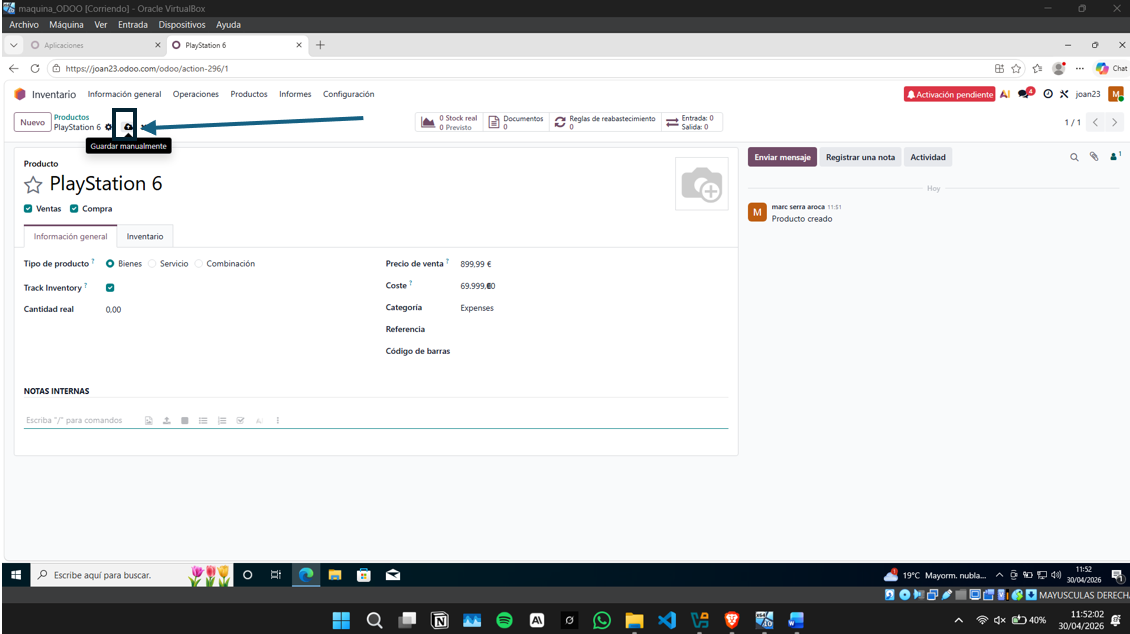Screen dimensions: 1130x634
Task: Open the Odoo AI assistant icon
Action: pos(1005,94)
